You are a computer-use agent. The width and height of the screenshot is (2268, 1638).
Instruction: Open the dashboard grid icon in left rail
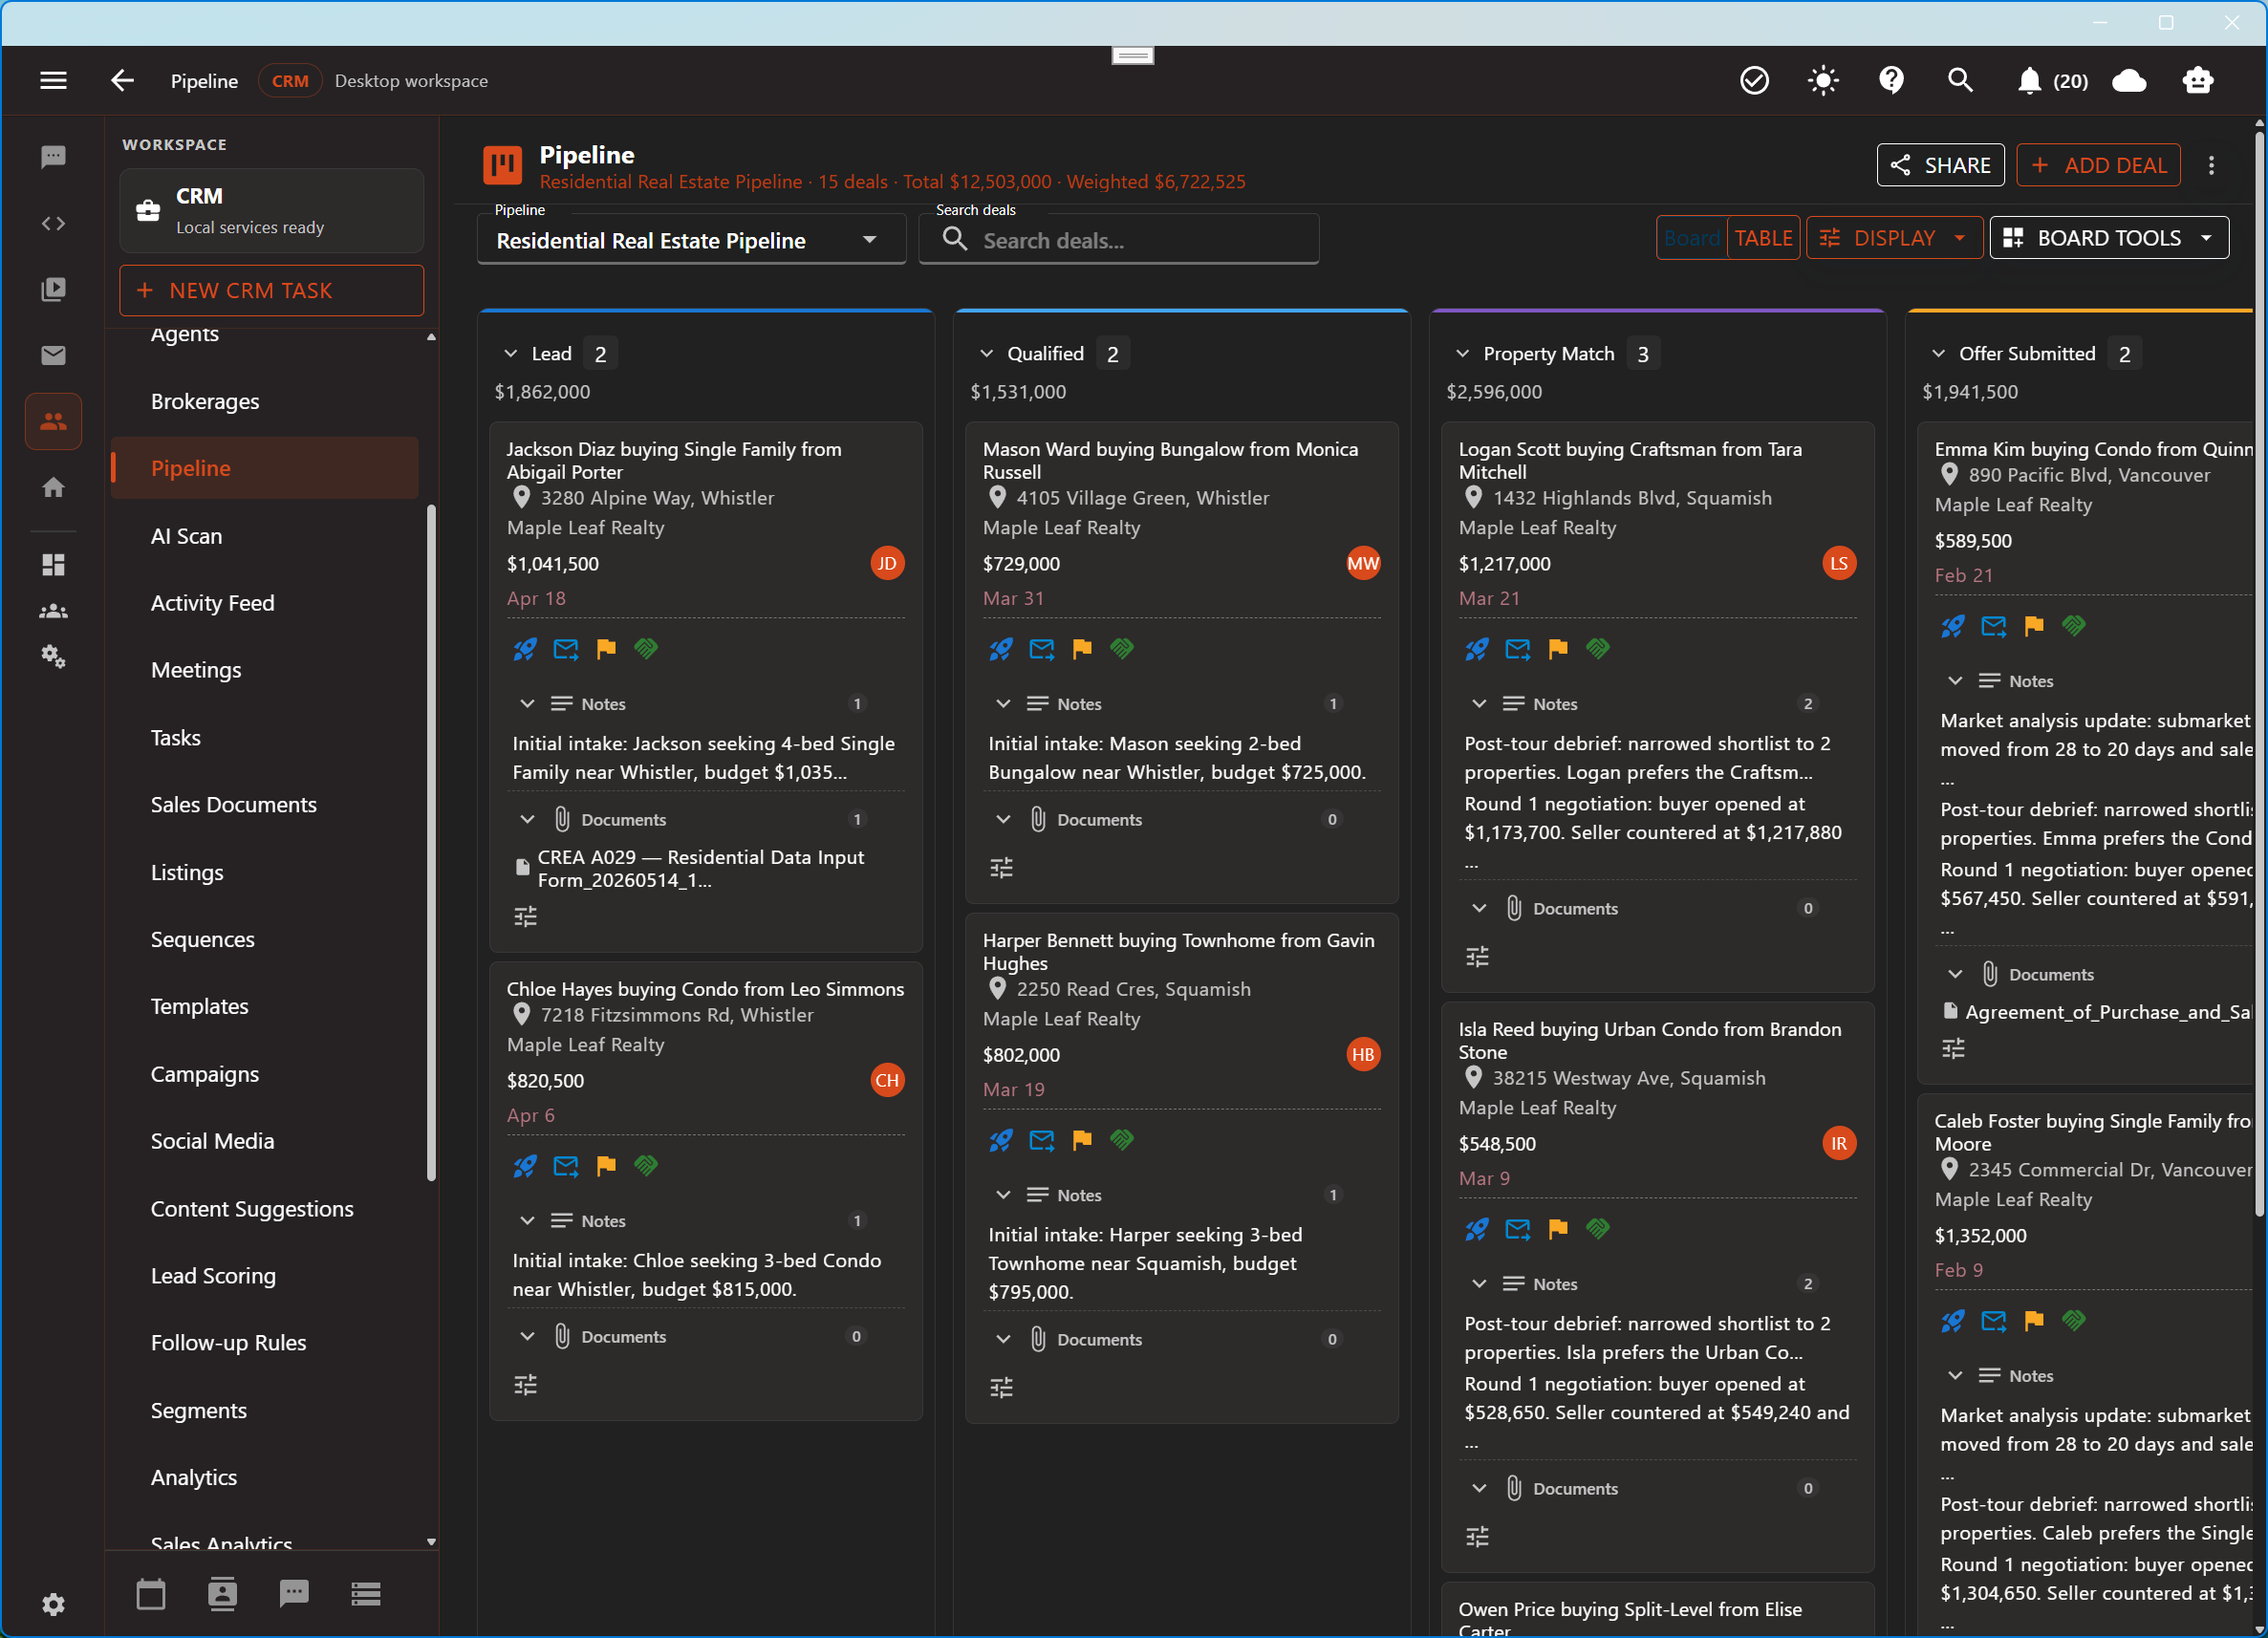tap(53, 565)
